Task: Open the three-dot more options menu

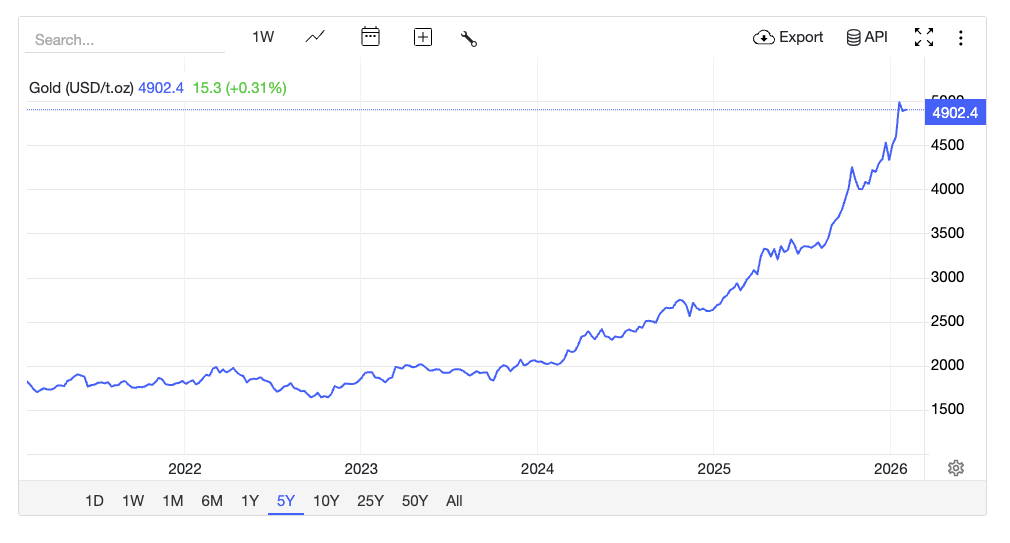Action: click(961, 38)
